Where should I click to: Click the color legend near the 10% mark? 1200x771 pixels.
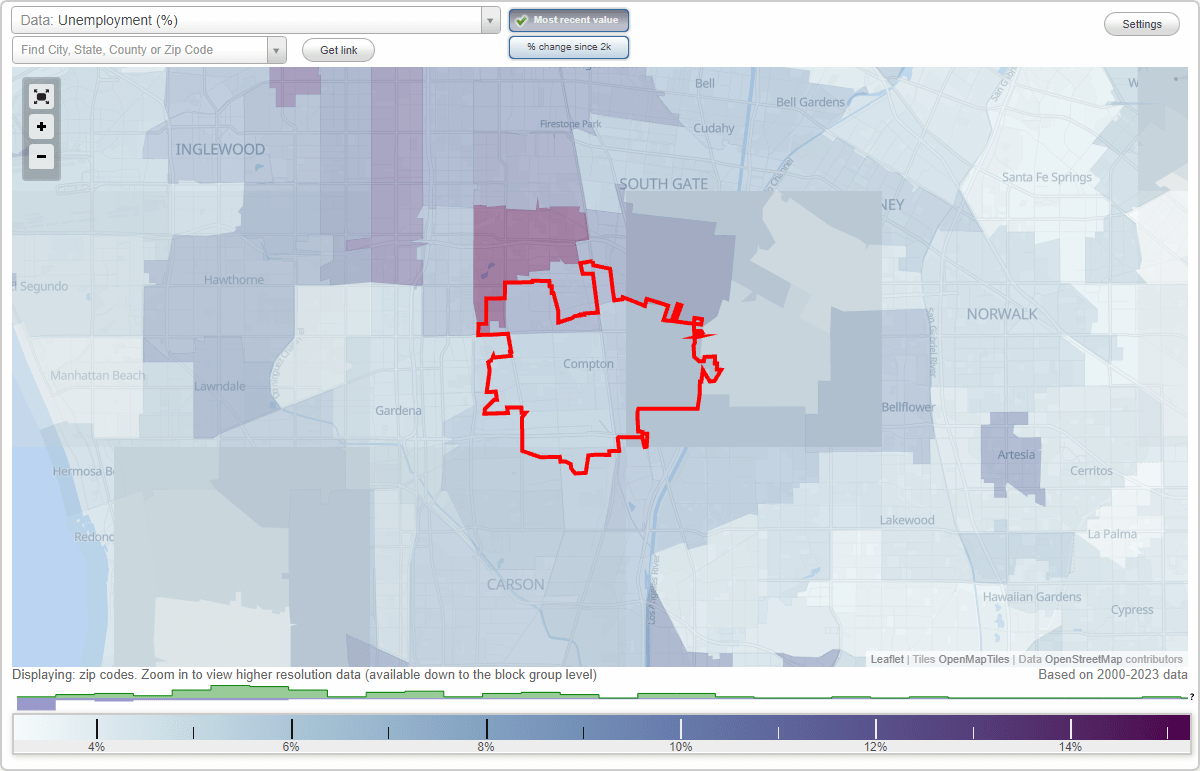point(681,727)
